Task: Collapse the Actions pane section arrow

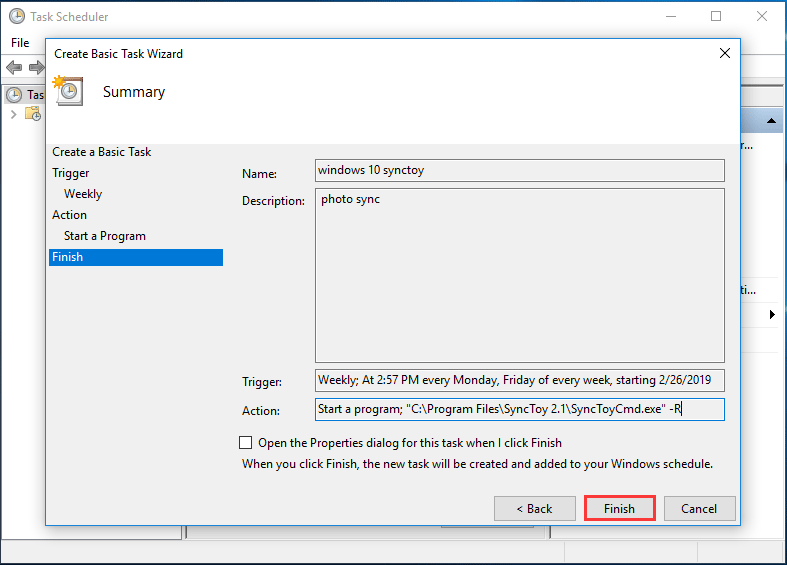Action: point(771,121)
